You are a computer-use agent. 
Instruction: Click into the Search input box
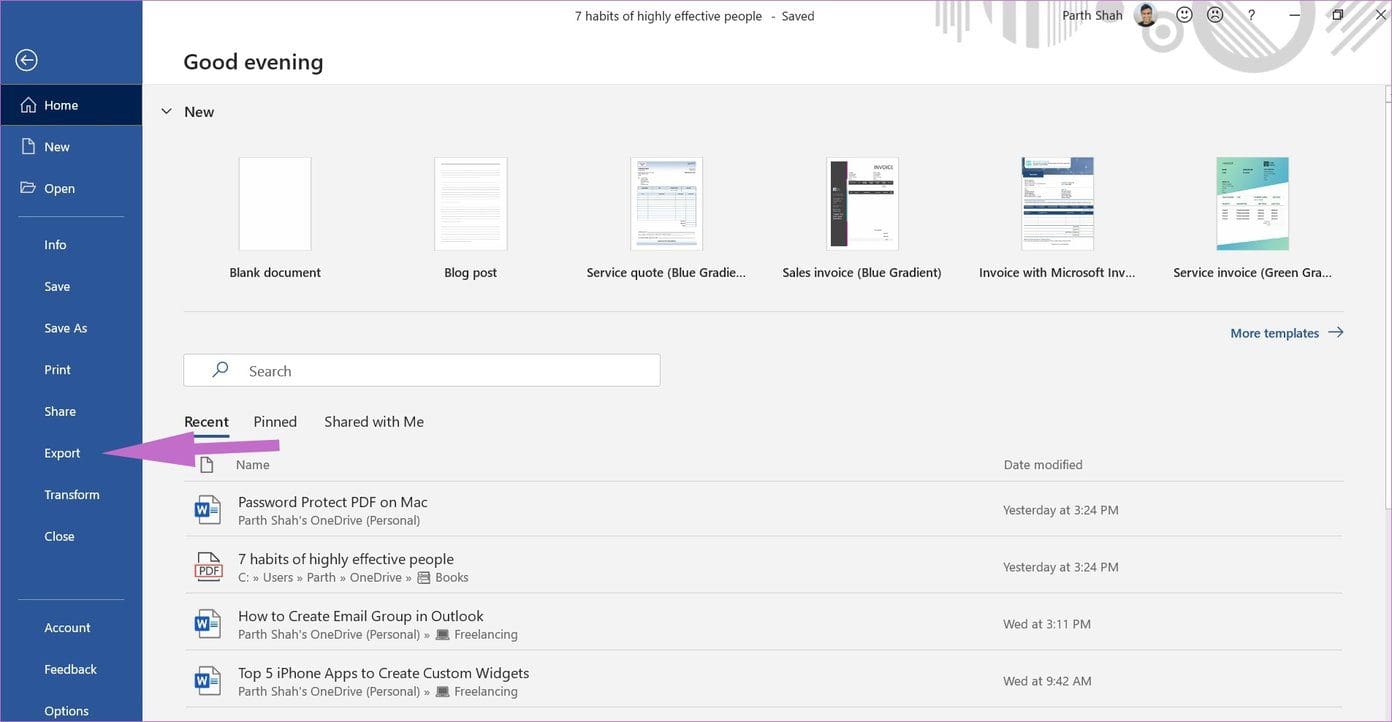click(422, 371)
